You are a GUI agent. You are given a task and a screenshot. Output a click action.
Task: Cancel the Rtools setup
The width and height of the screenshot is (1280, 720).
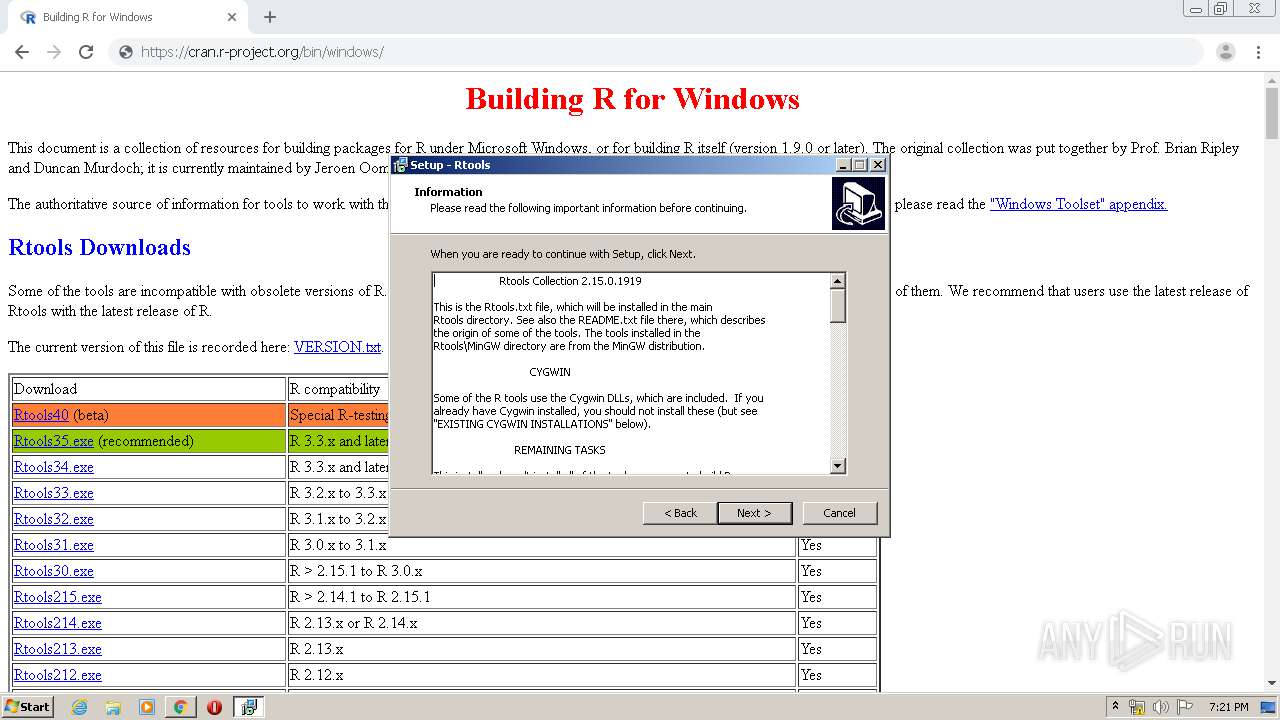[x=839, y=513]
